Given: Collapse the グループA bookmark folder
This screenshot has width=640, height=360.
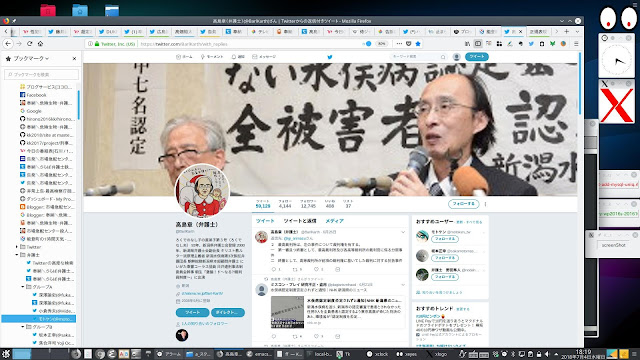Looking at the screenshot, I should [x=23, y=287].
